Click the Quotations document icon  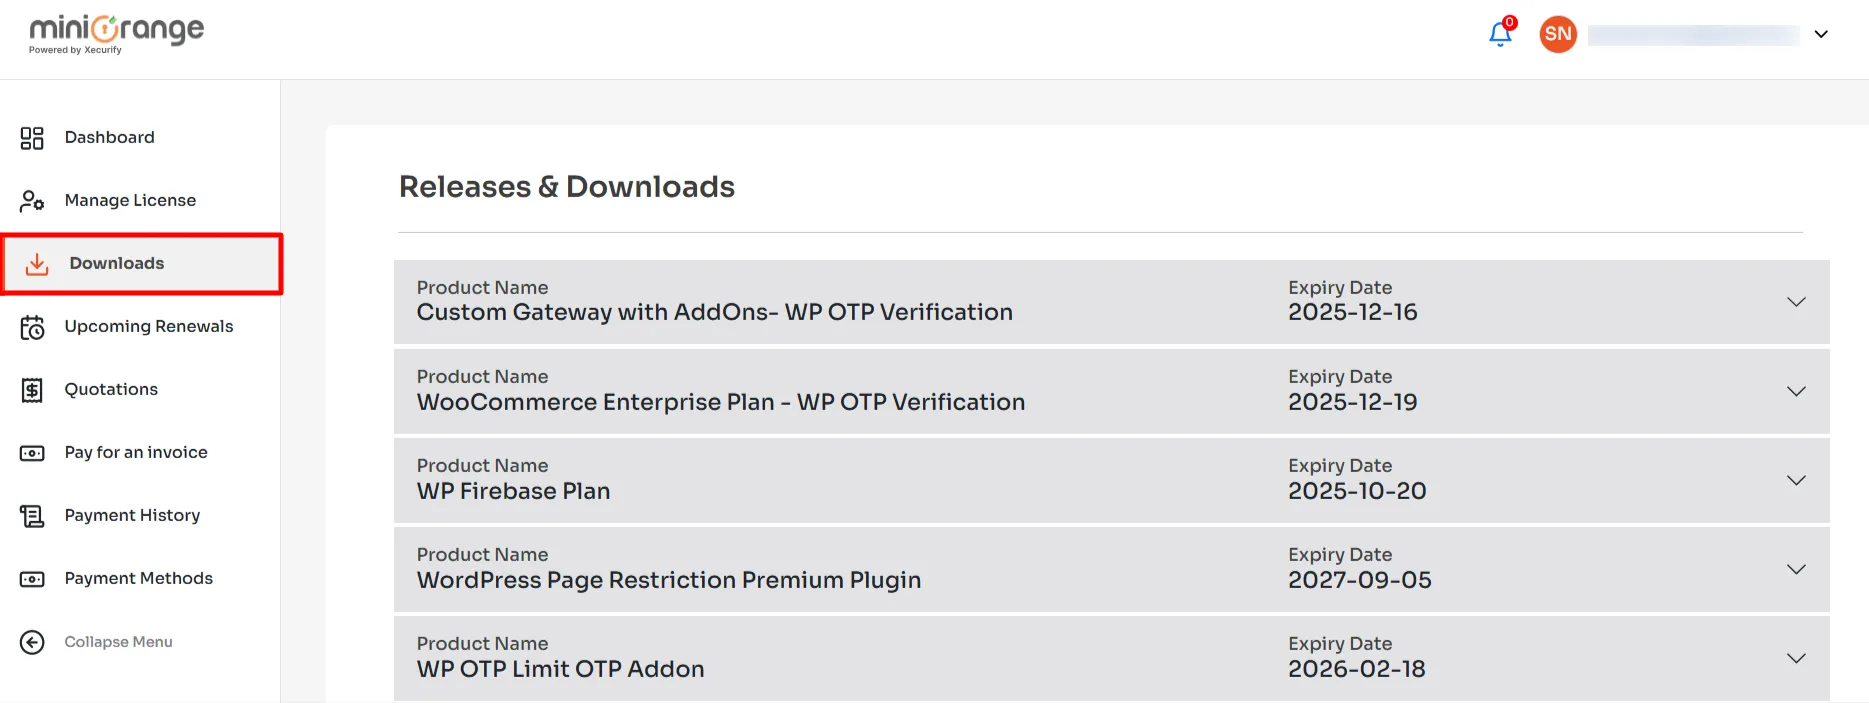click(x=32, y=390)
